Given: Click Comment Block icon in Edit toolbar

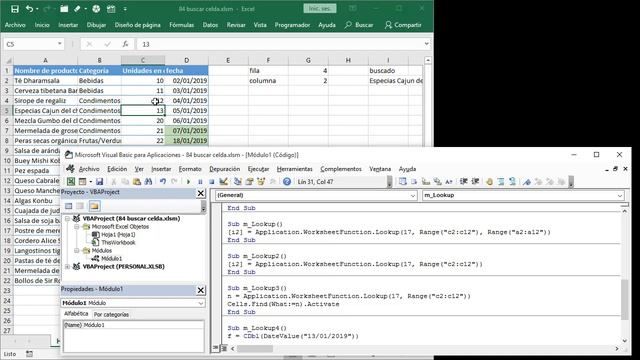Looking at the screenshot, I should point(501,182).
